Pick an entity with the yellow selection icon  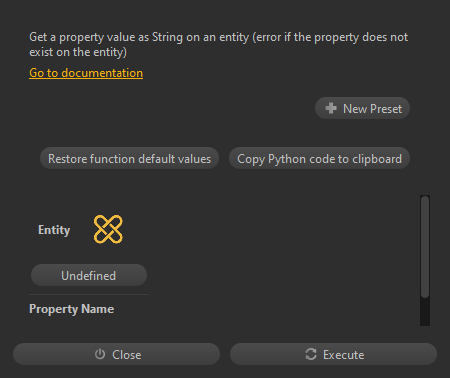[x=108, y=229]
